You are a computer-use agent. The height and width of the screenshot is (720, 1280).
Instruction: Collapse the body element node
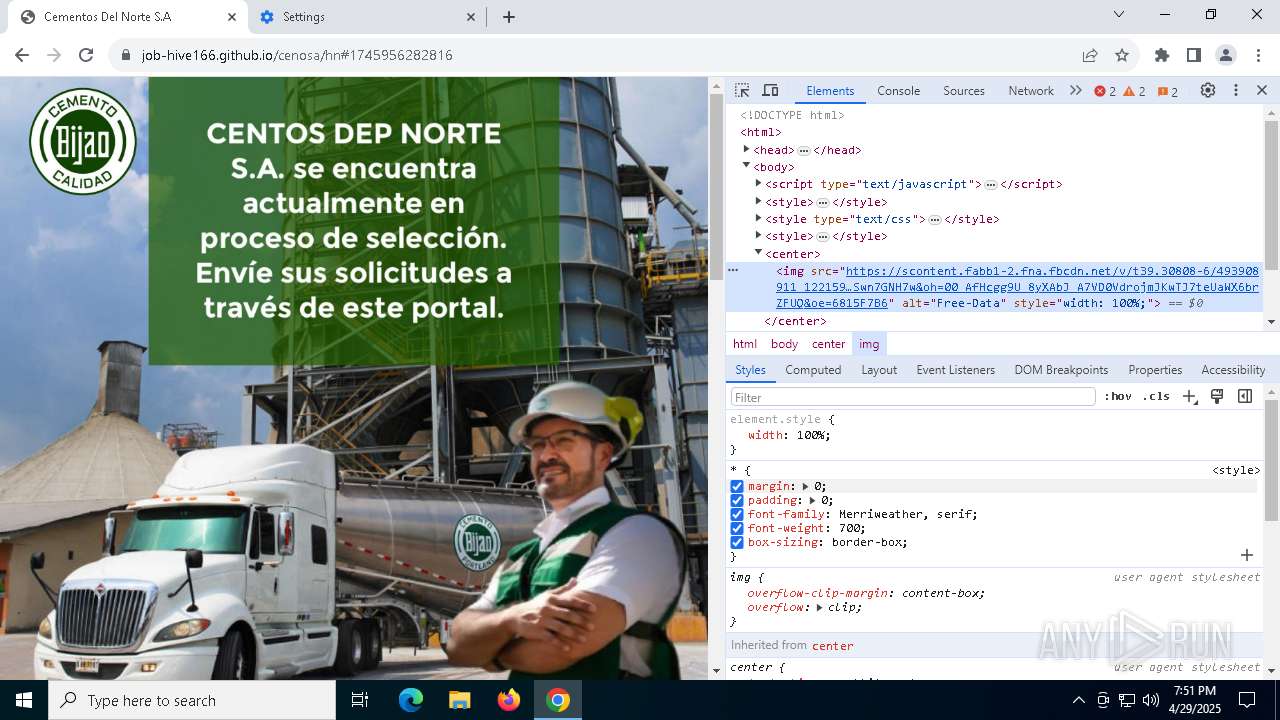pyautogui.click(x=746, y=166)
